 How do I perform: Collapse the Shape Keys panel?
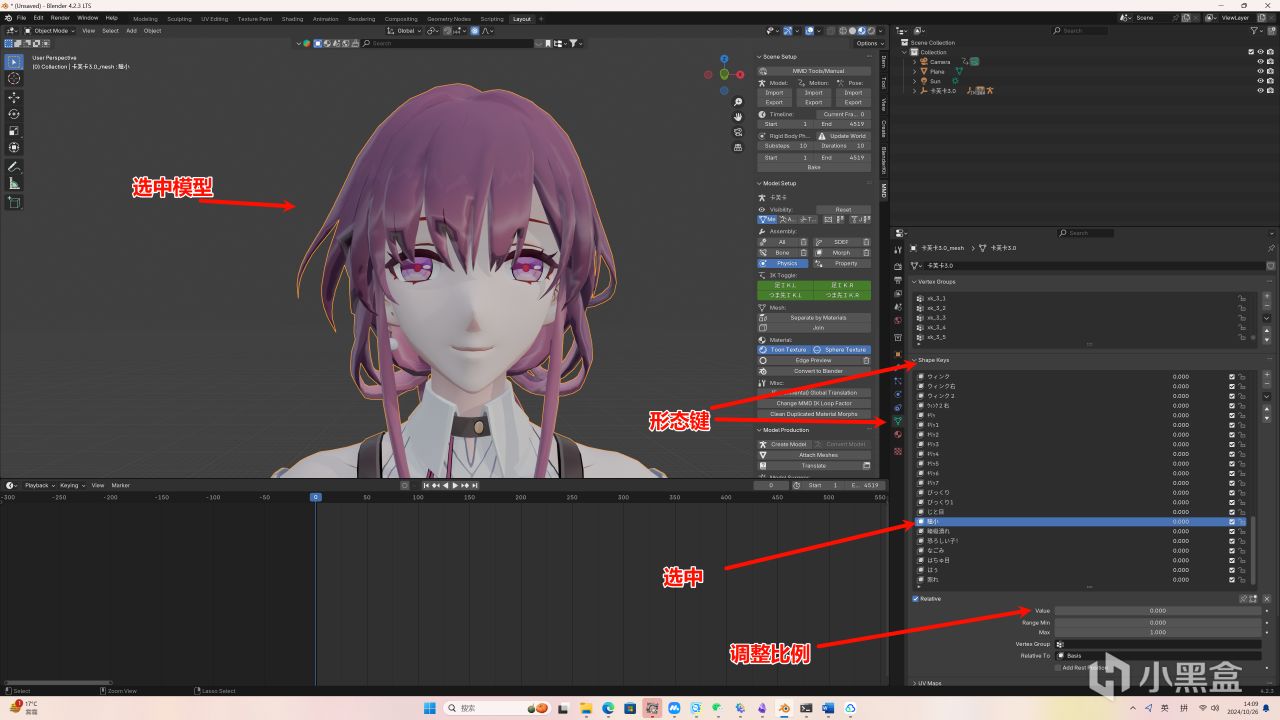[x=914, y=360]
